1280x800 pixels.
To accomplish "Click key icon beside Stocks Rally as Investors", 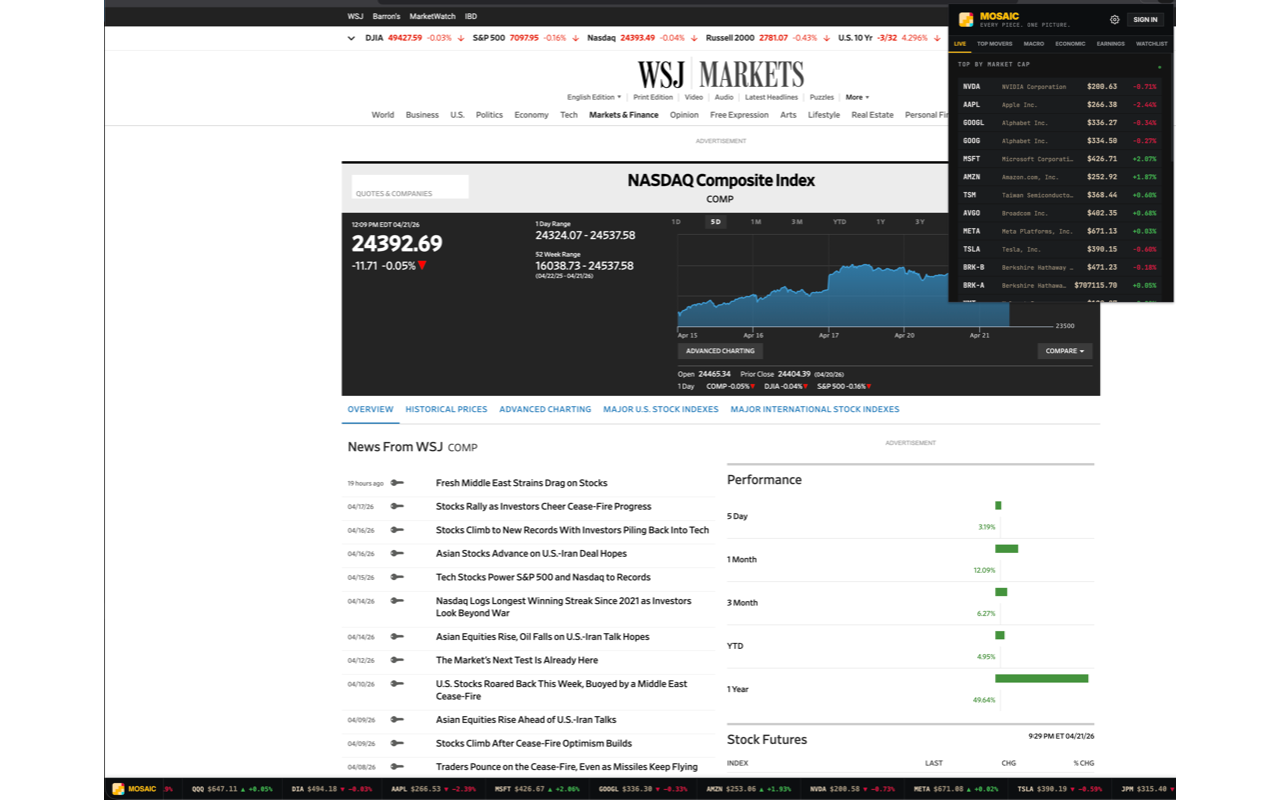I will 397,506.
